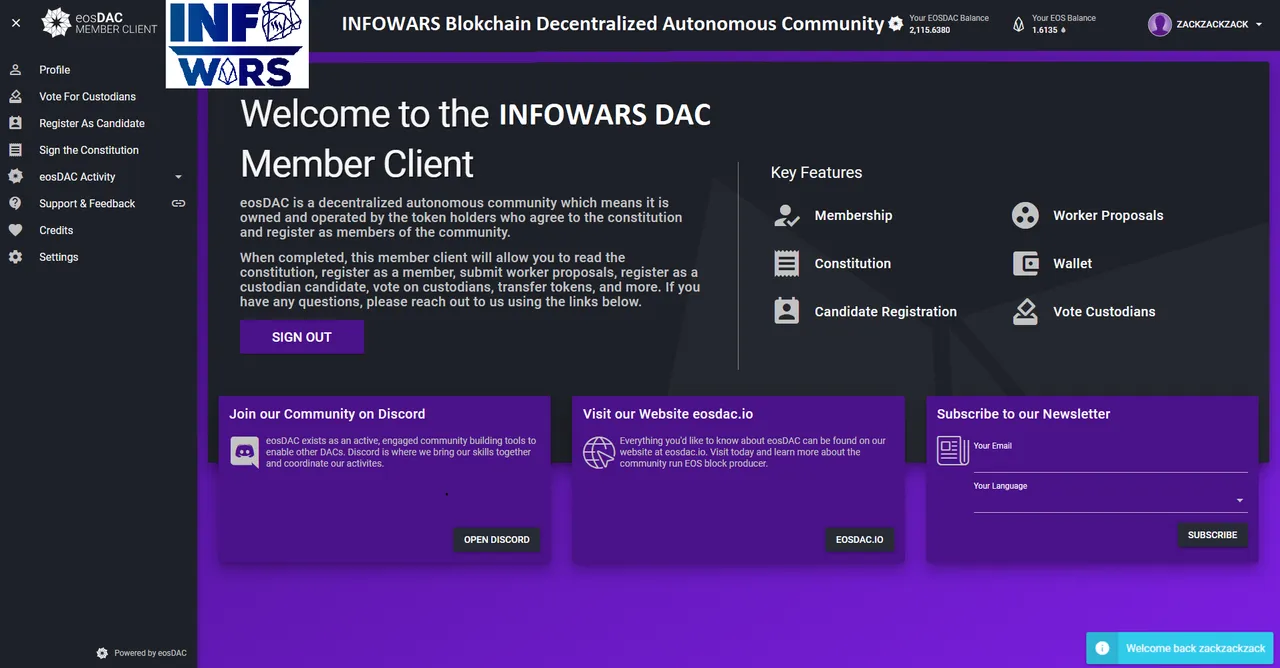
Task: Click the info icon in welcome notification
Action: click(1102, 648)
